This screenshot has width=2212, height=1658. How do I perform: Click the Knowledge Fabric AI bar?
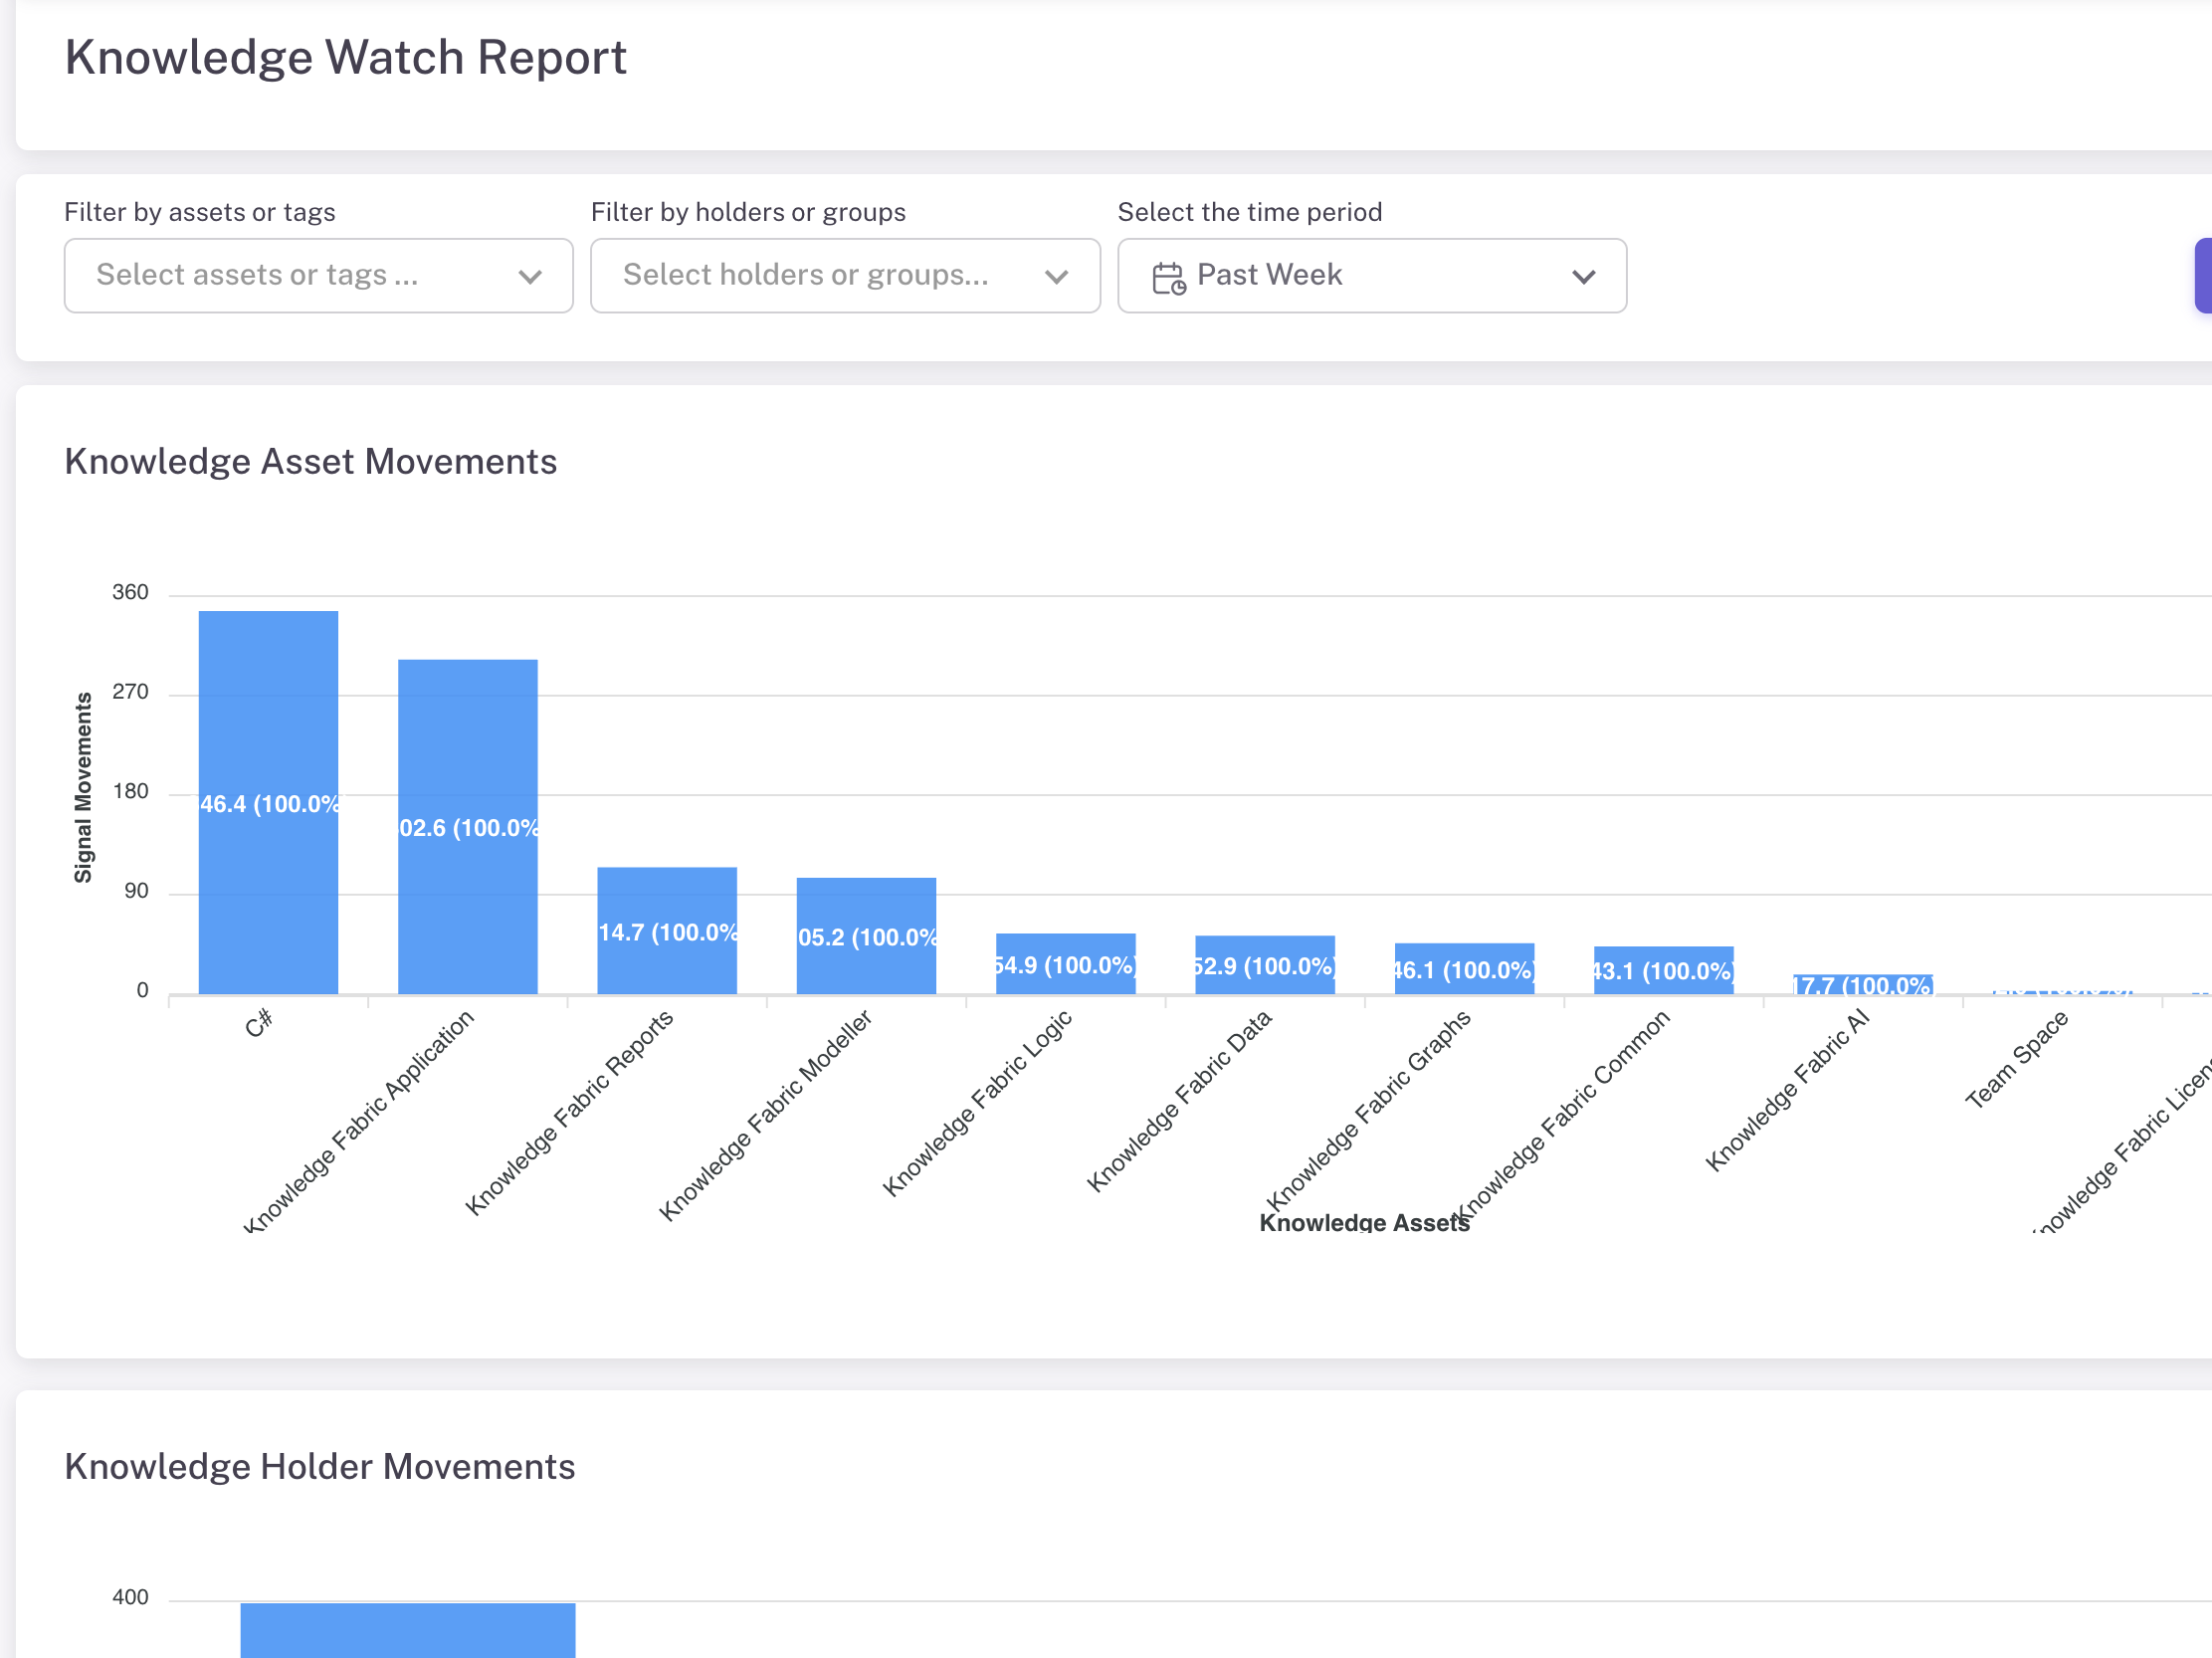click(1862, 984)
